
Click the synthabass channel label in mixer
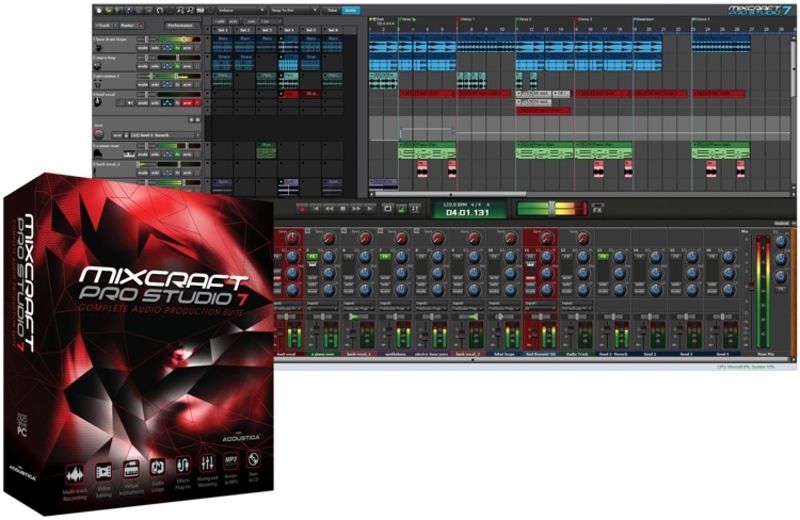coord(395,354)
